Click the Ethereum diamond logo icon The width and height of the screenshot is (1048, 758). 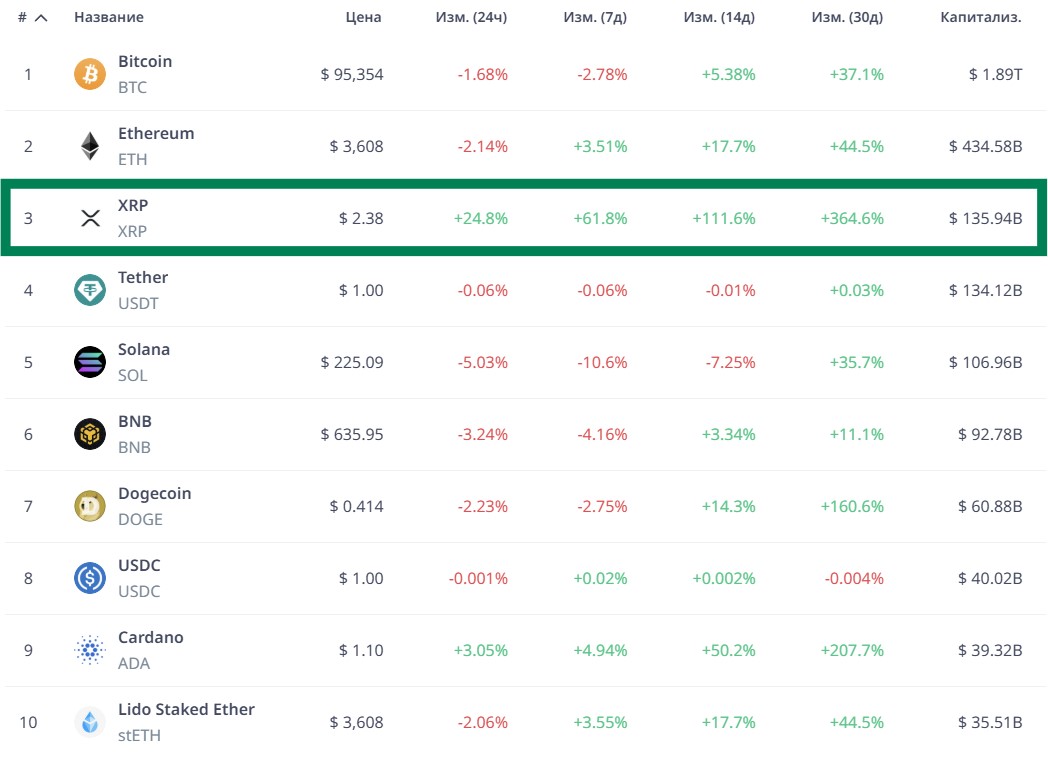pos(90,146)
